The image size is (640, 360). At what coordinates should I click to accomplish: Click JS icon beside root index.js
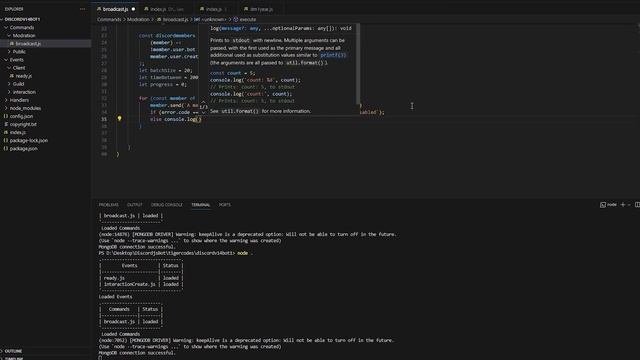[x=6, y=132]
